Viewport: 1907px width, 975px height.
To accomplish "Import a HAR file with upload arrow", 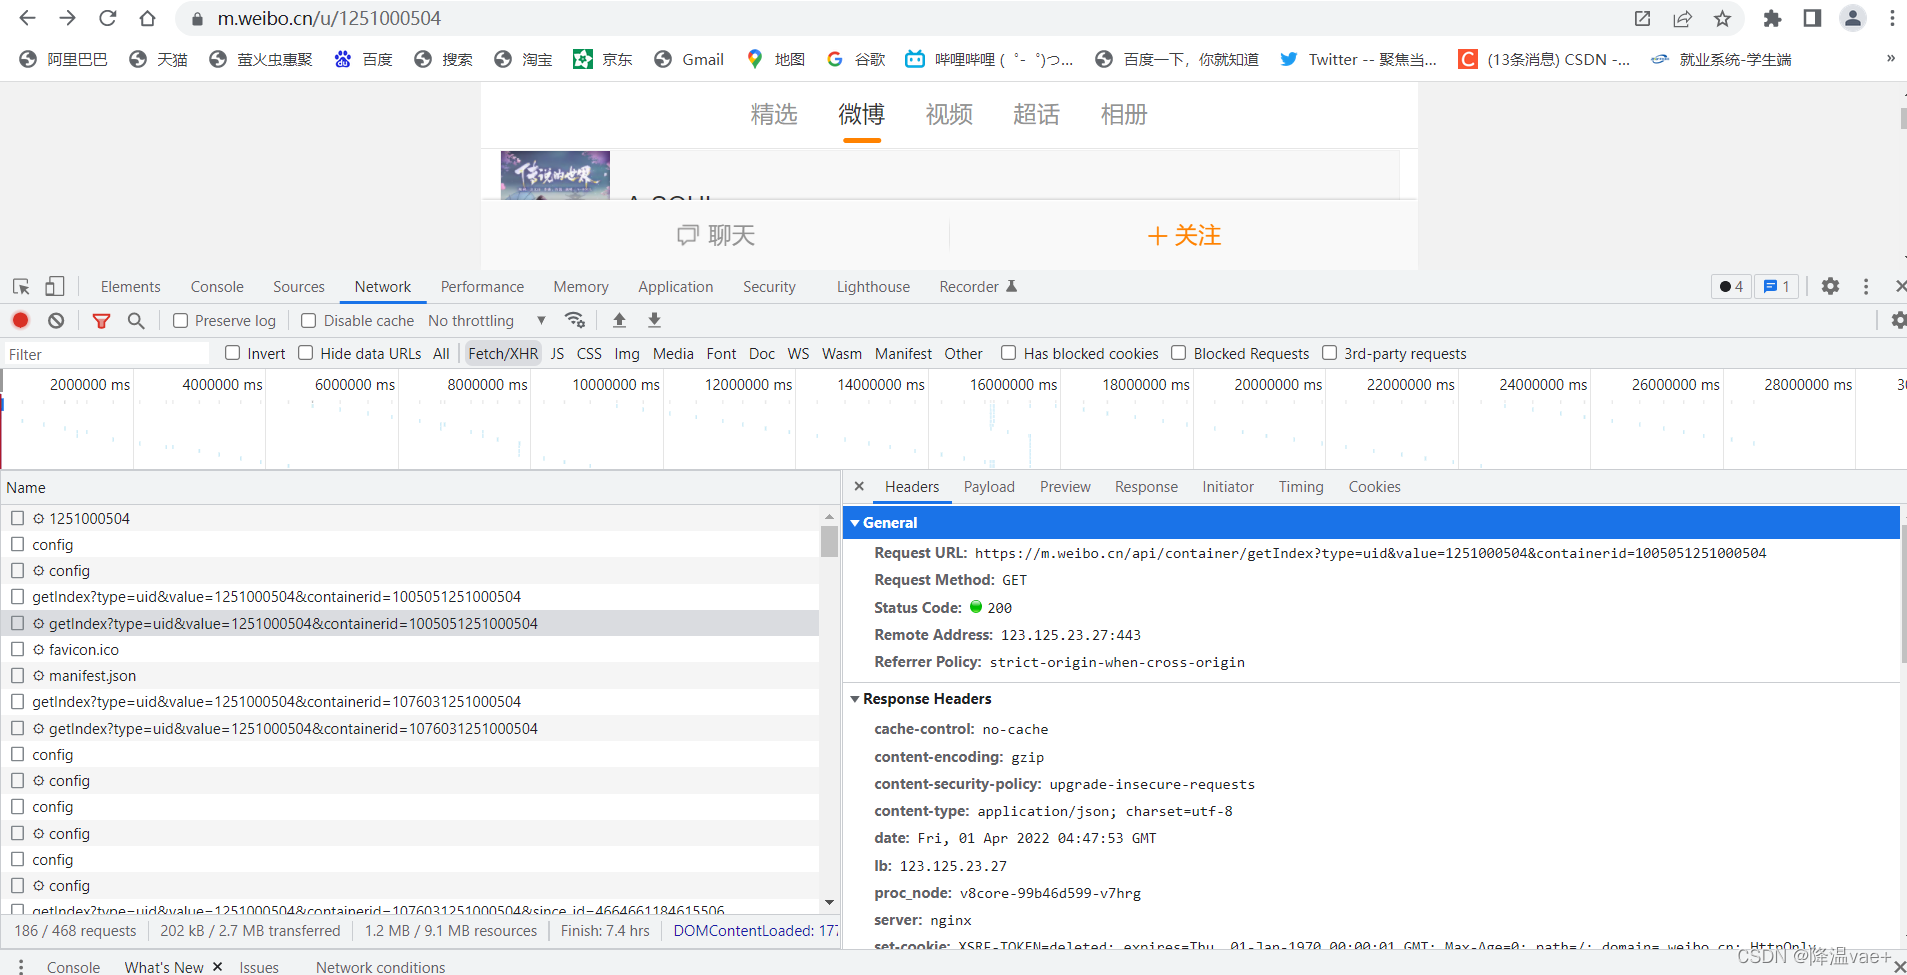I will [x=619, y=321].
